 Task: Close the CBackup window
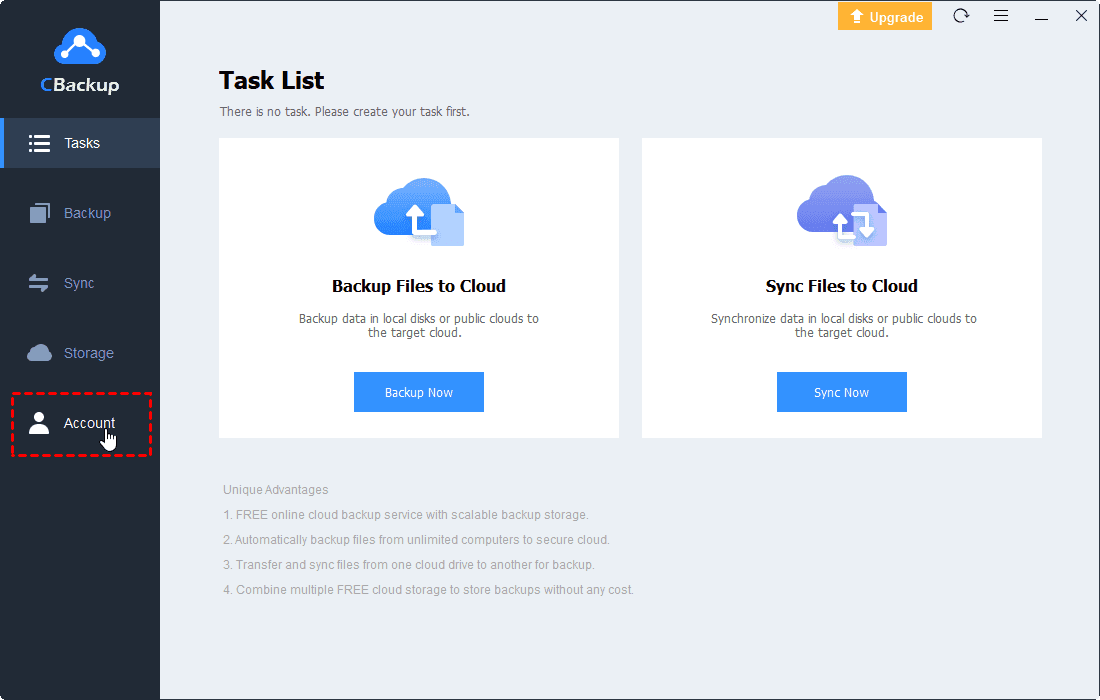(x=1081, y=15)
